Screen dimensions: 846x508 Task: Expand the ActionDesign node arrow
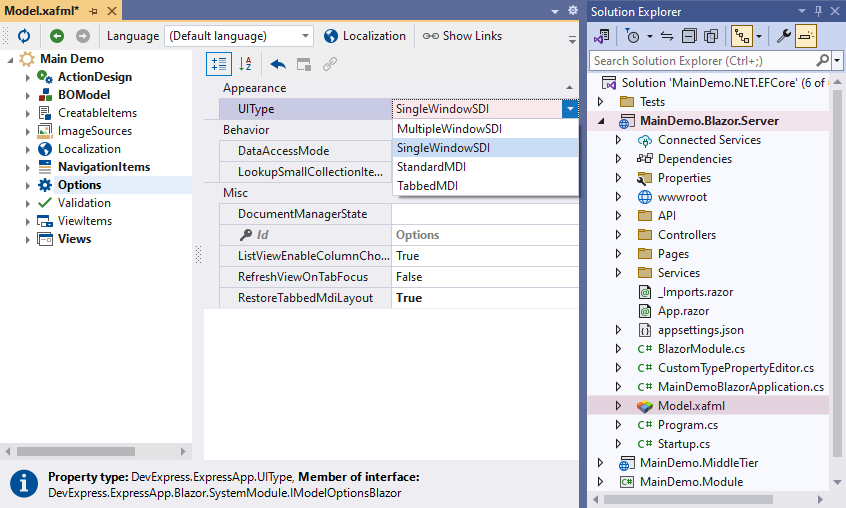[28, 78]
